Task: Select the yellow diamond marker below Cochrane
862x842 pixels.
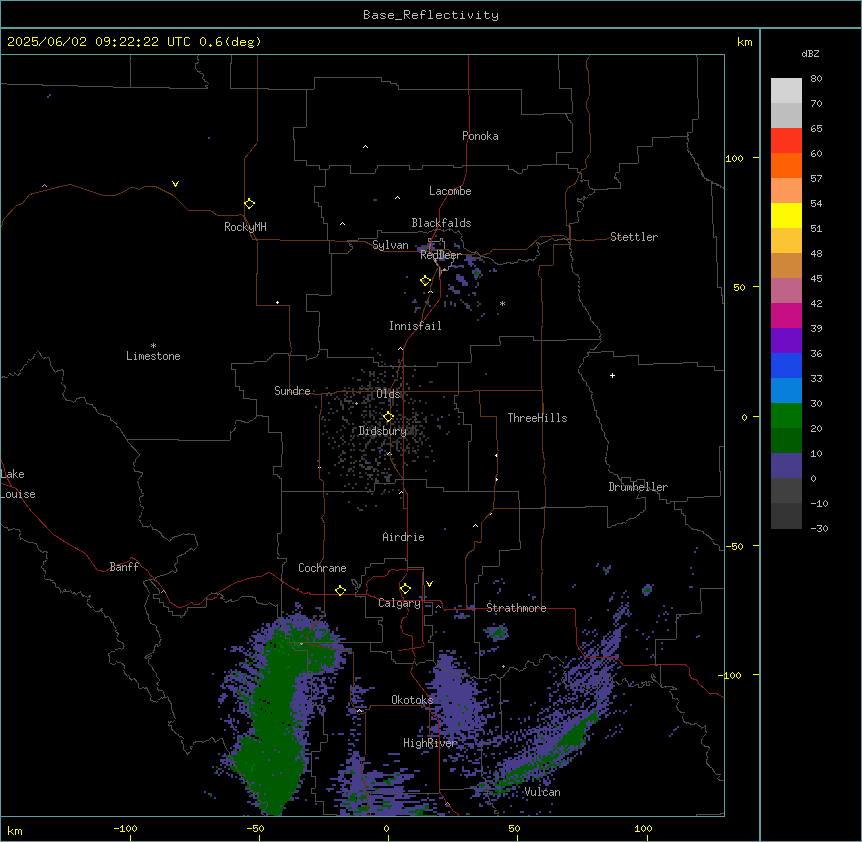Action: pos(340,590)
